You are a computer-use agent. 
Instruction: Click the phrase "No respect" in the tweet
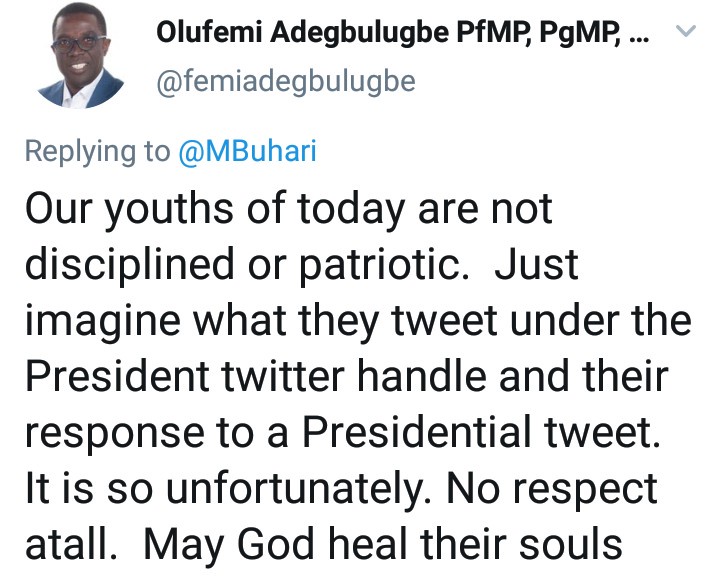click(x=550, y=490)
